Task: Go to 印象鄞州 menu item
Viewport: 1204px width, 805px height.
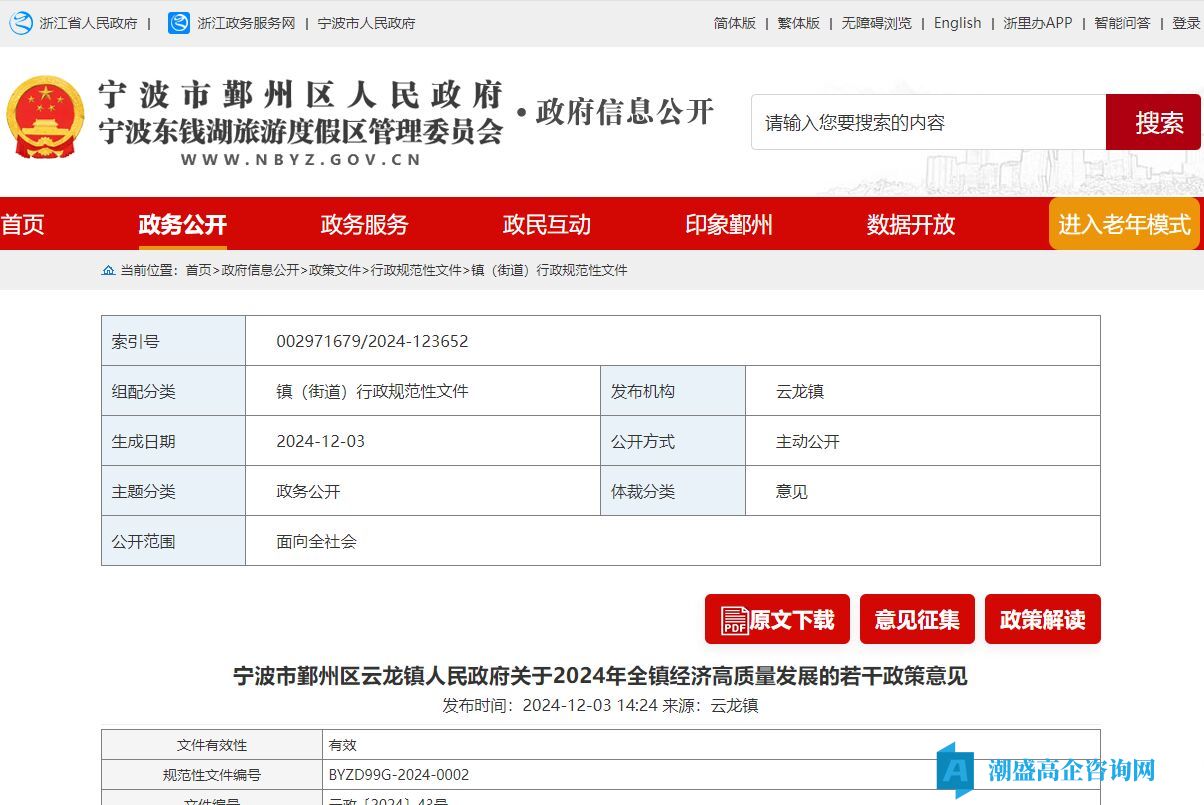Action: point(728,224)
